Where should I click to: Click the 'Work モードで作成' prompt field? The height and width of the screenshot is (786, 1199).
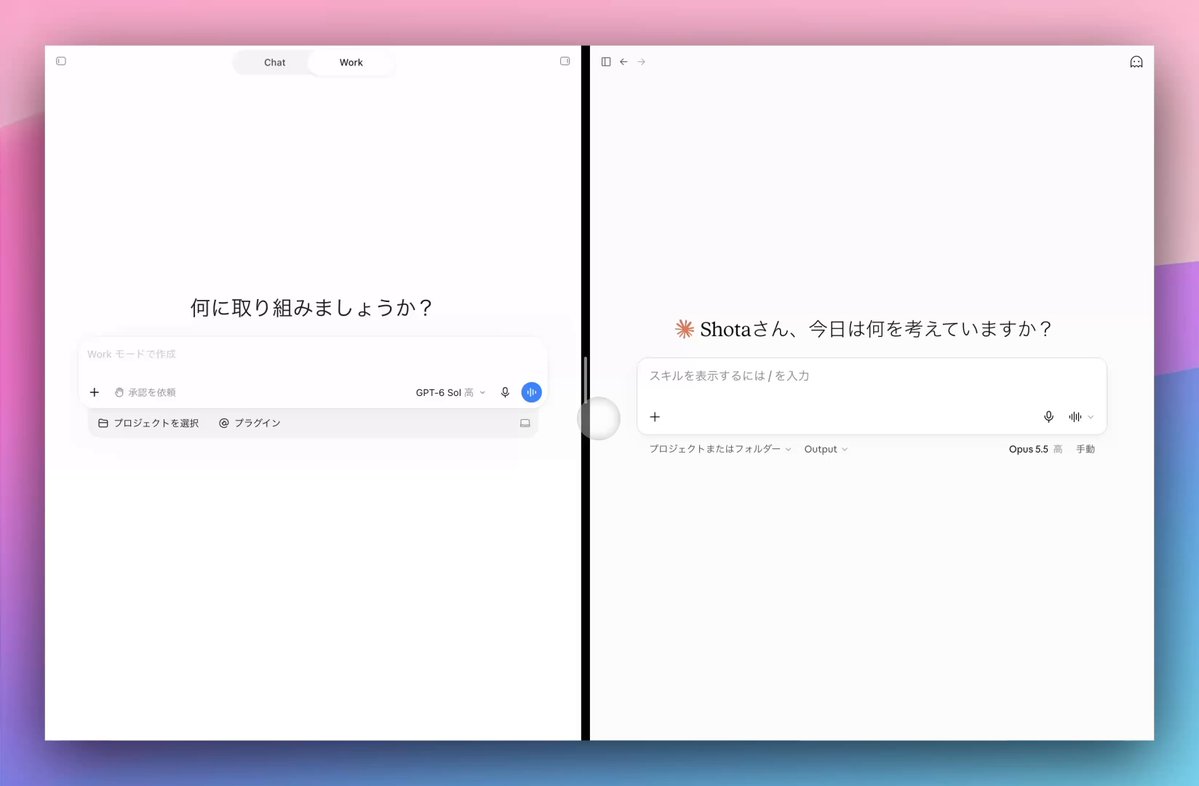(313, 354)
